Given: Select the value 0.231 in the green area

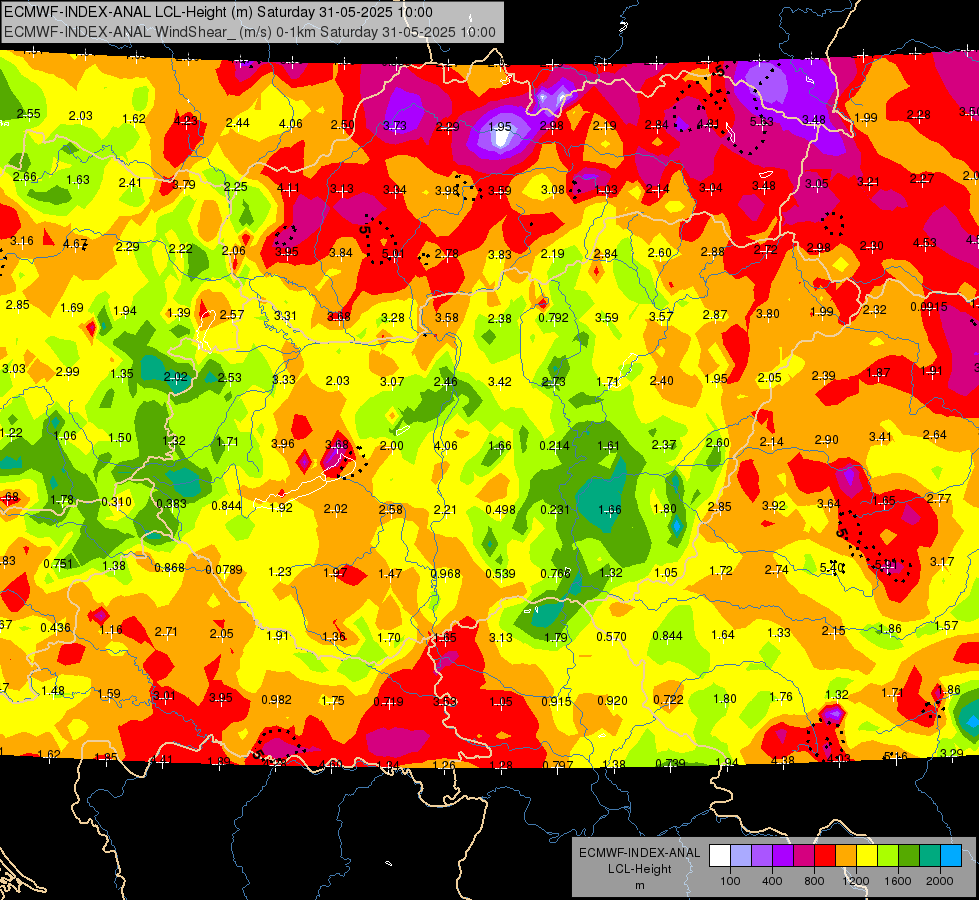Looking at the screenshot, I should pos(555,509).
